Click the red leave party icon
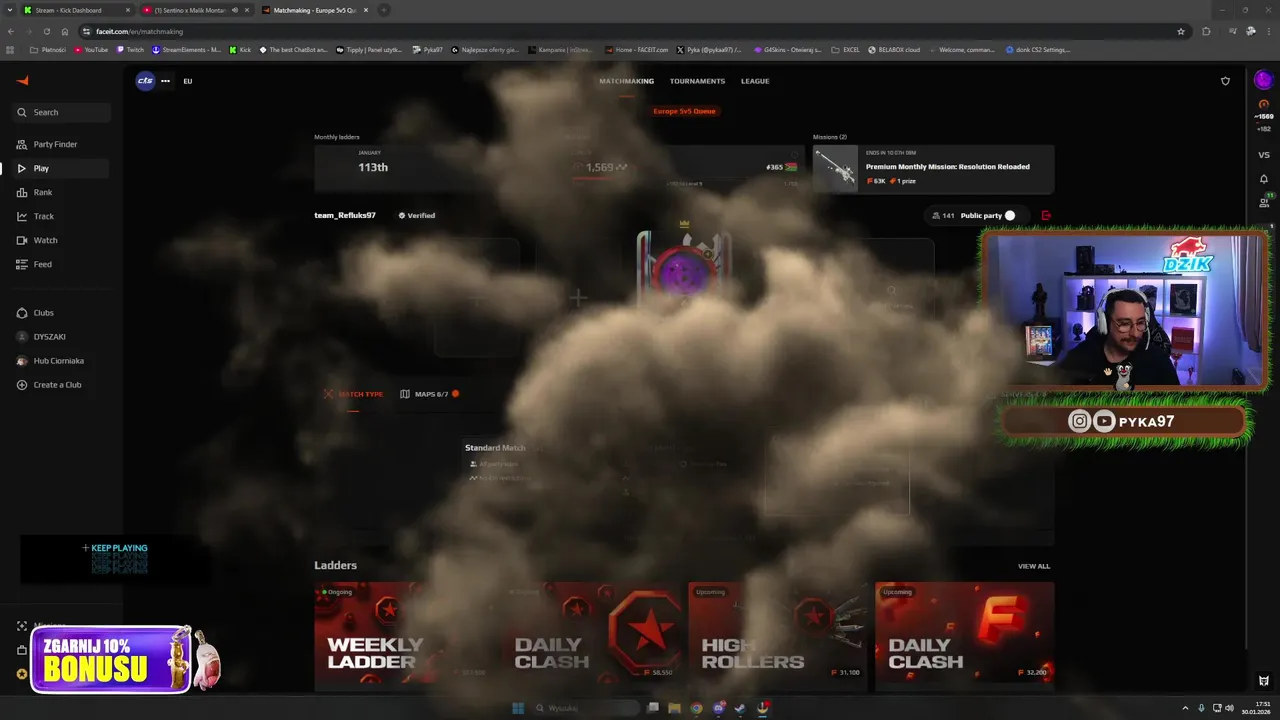The width and height of the screenshot is (1280, 720). (1046, 215)
